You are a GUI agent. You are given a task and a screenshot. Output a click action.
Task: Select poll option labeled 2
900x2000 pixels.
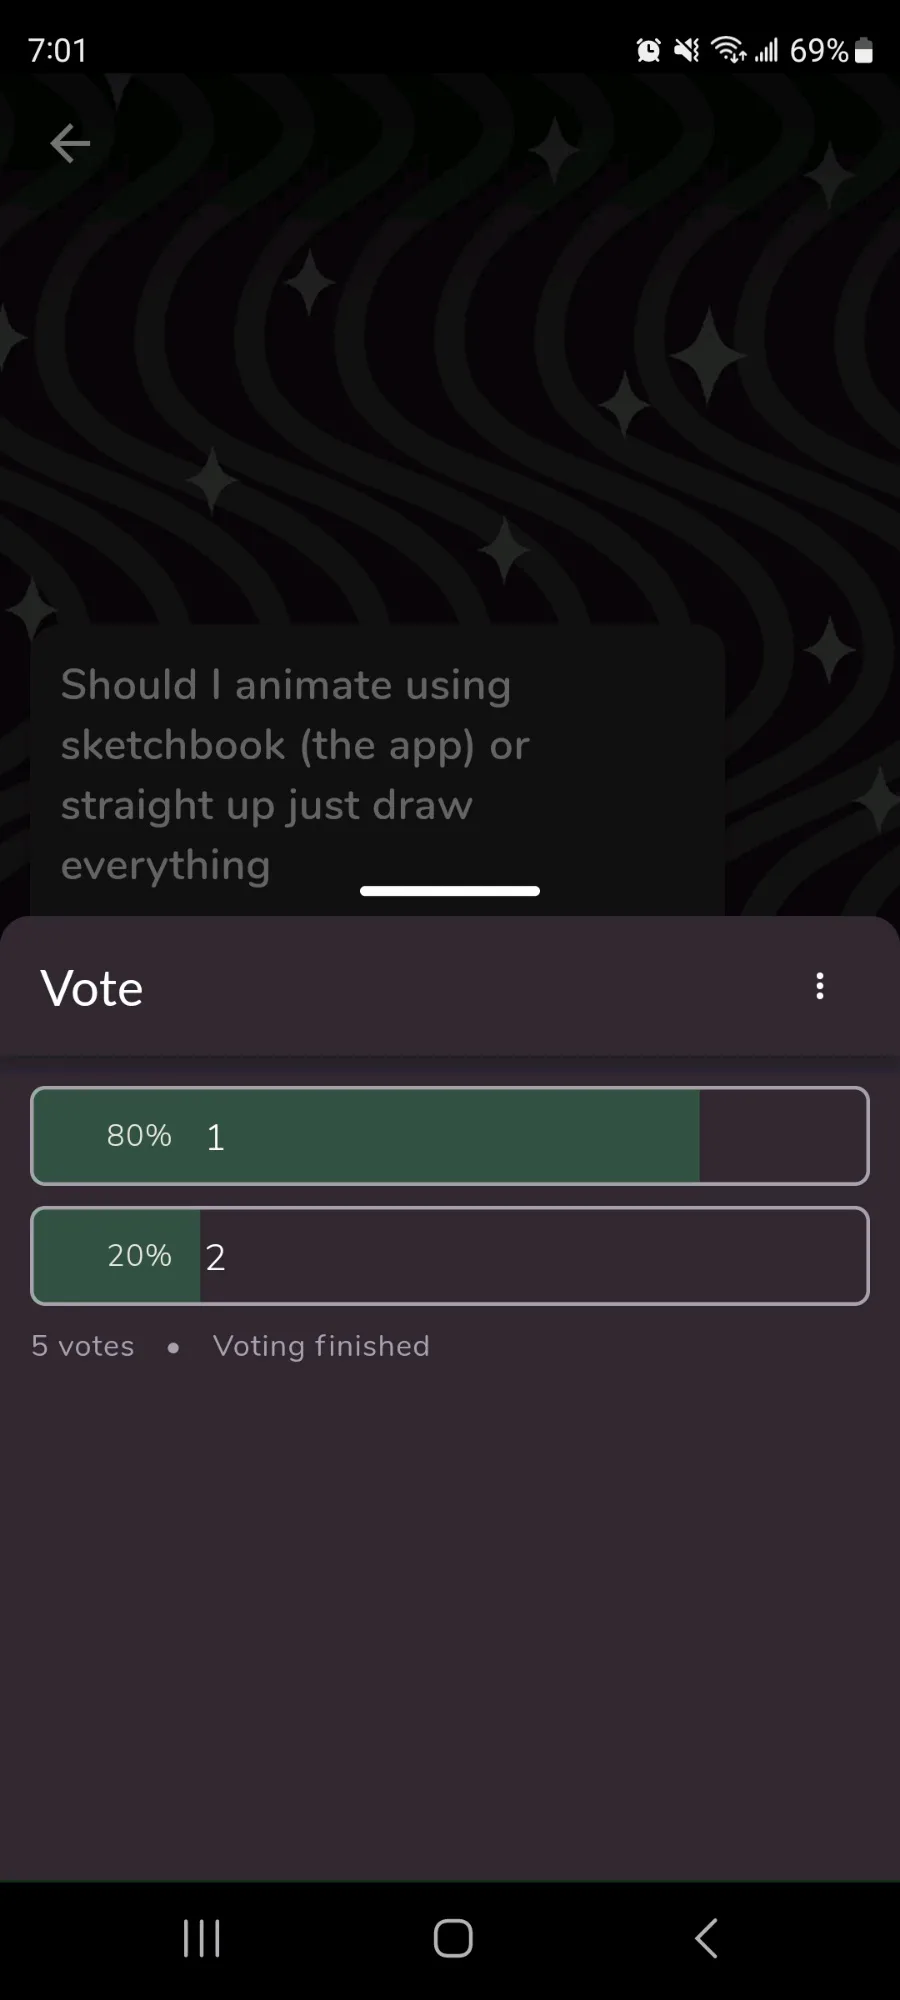click(x=450, y=1256)
